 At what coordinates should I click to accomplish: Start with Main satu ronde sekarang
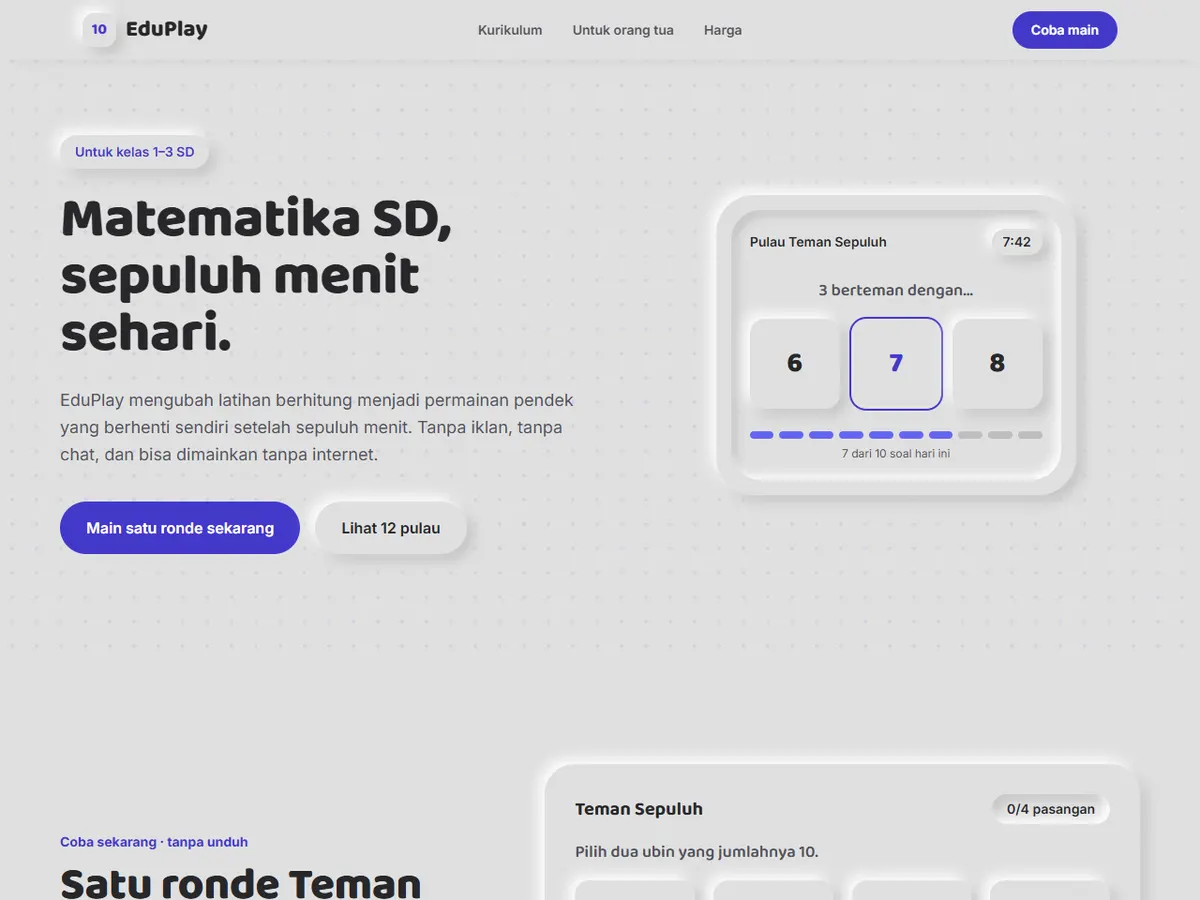click(180, 528)
